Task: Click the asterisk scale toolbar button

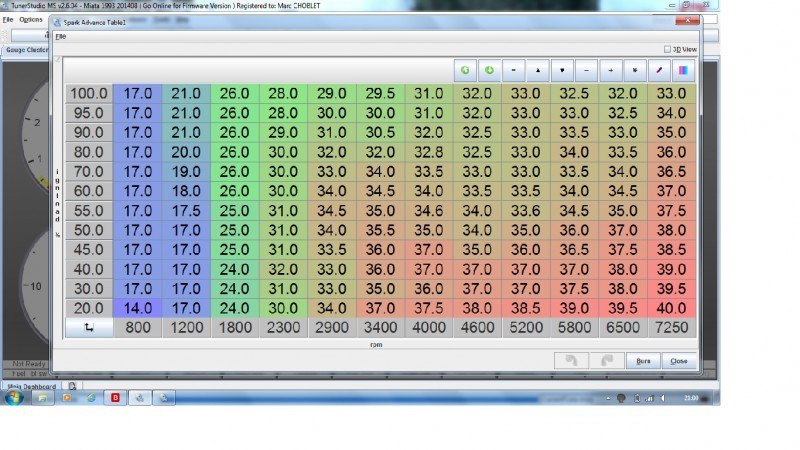Action: pyautogui.click(x=635, y=70)
